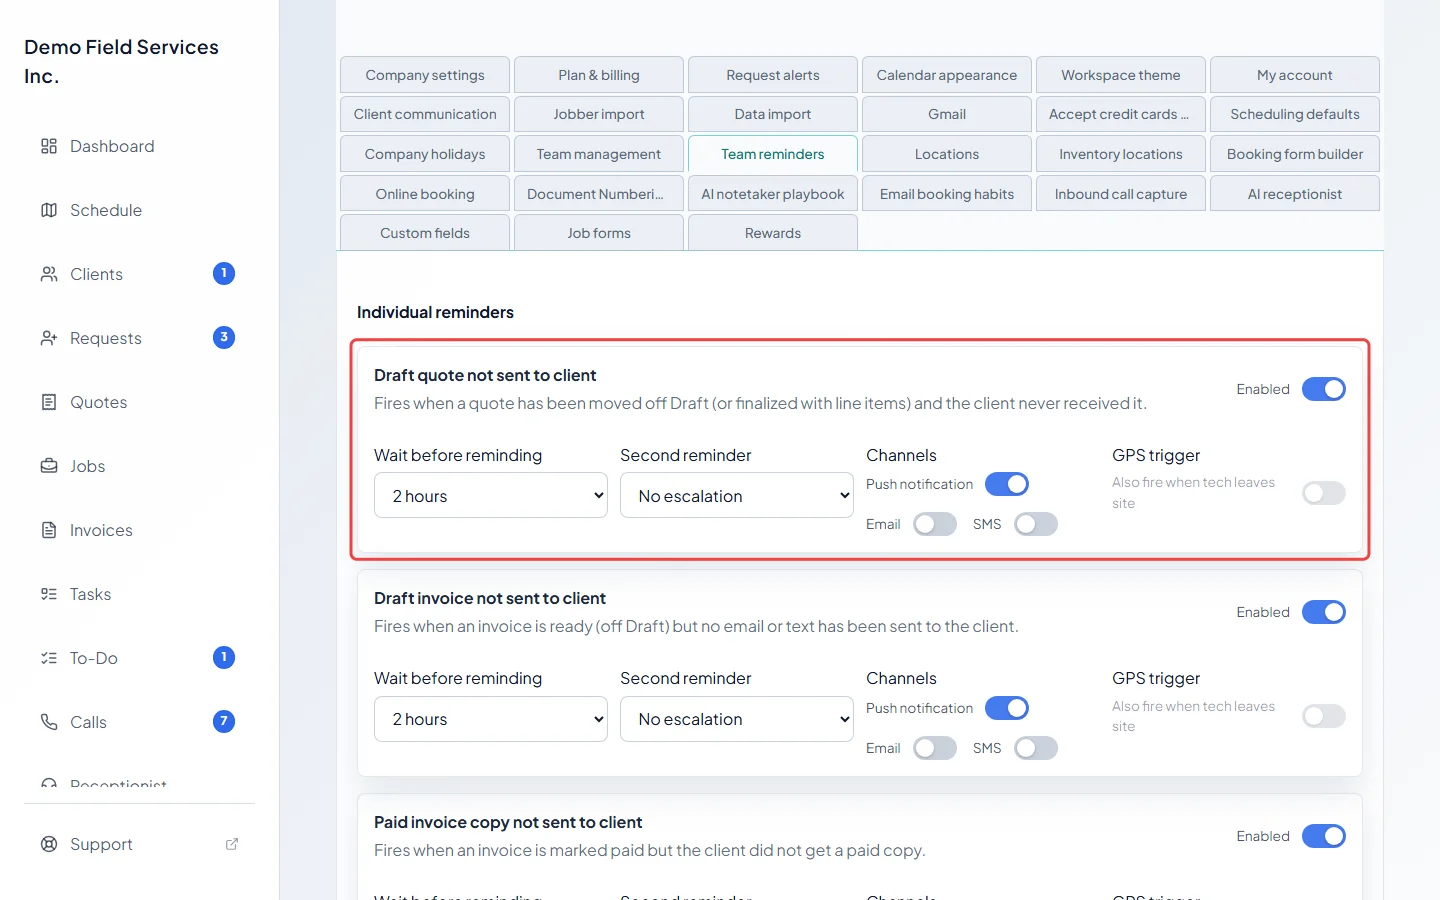The image size is (1440, 900).
Task: Click the Requests badge showing 3
Action: click(224, 338)
